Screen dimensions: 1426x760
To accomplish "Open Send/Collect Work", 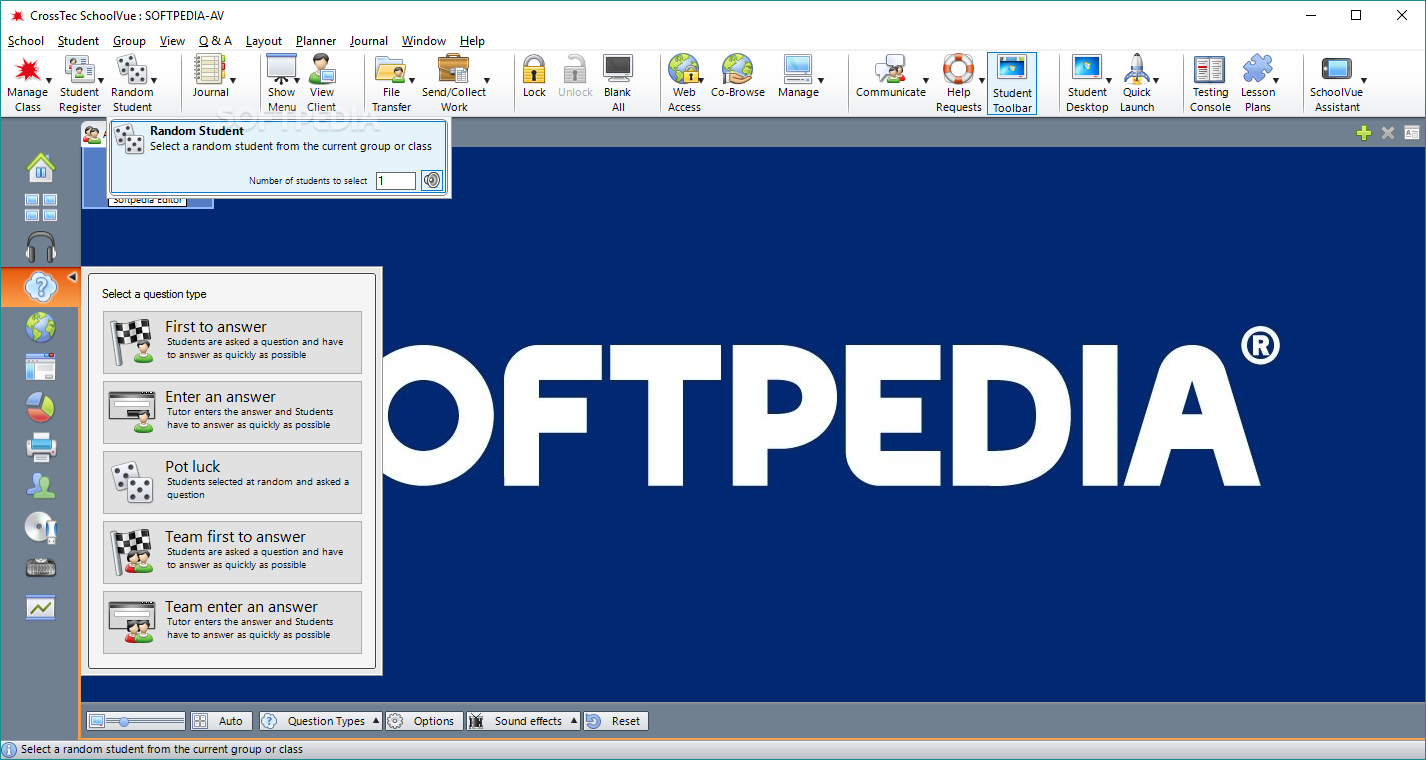I will point(454,84).
